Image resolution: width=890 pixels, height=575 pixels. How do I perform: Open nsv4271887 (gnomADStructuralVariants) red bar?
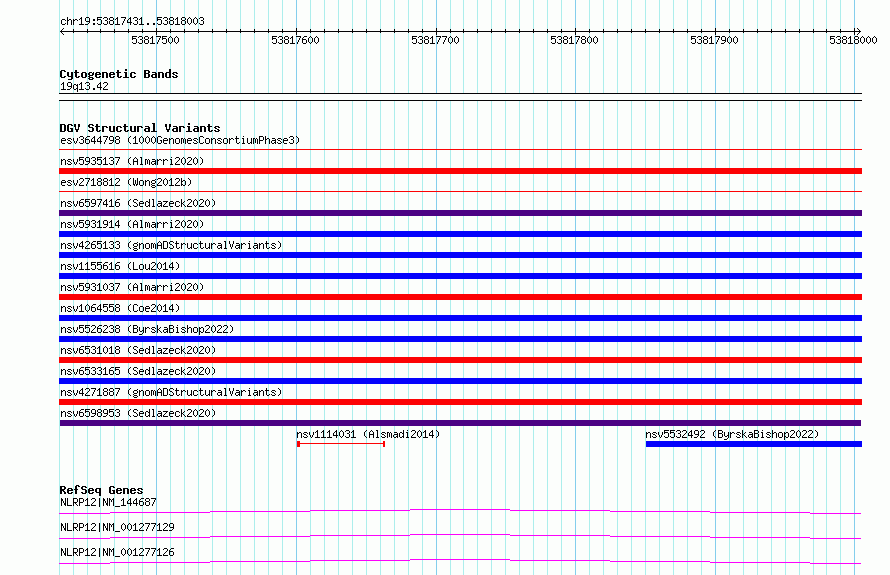click(x=460, y=402)
